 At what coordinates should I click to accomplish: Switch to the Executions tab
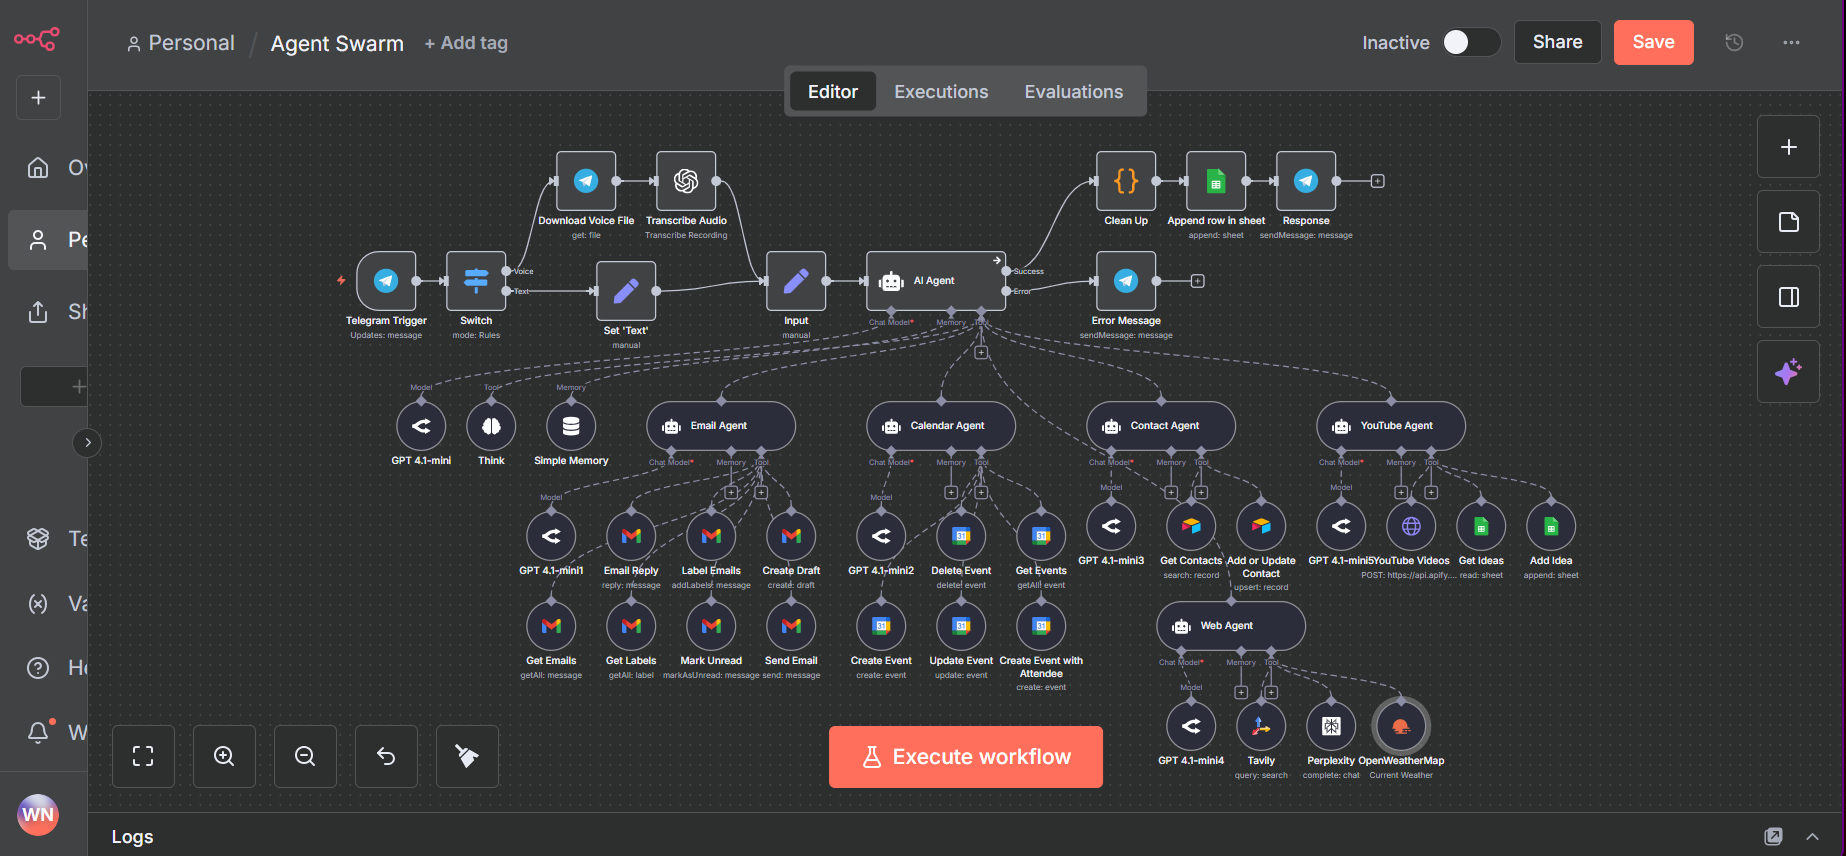pos(941,91)
